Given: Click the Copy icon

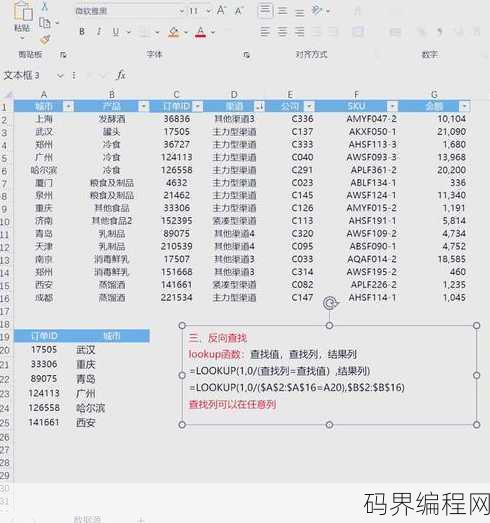Looking at the screenshot, I should [x=45, y=23].
